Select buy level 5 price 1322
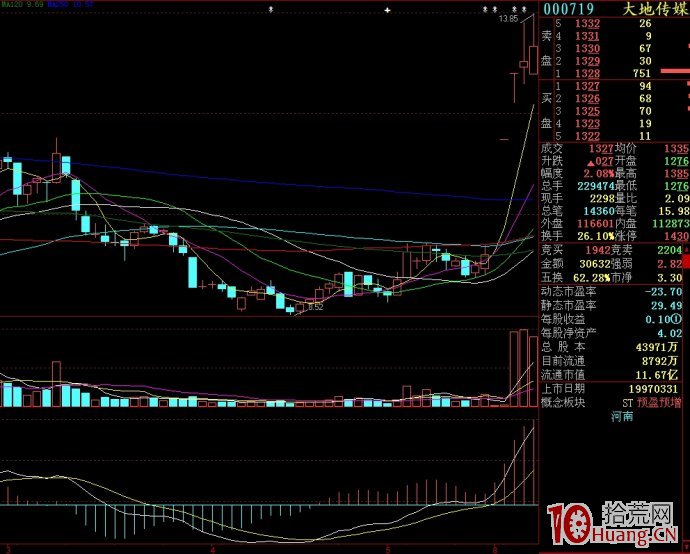Viewport: 690px width, 554px height. pos(587,136)
